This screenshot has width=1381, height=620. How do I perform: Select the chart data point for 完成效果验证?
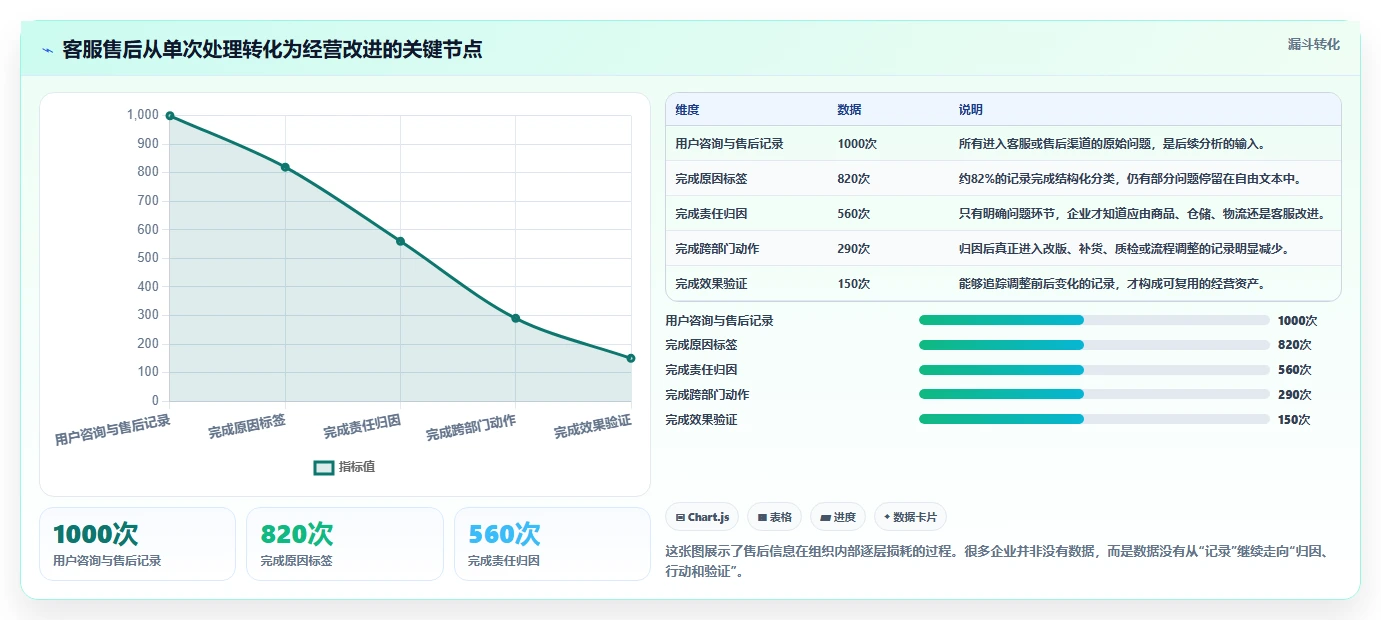631,358
